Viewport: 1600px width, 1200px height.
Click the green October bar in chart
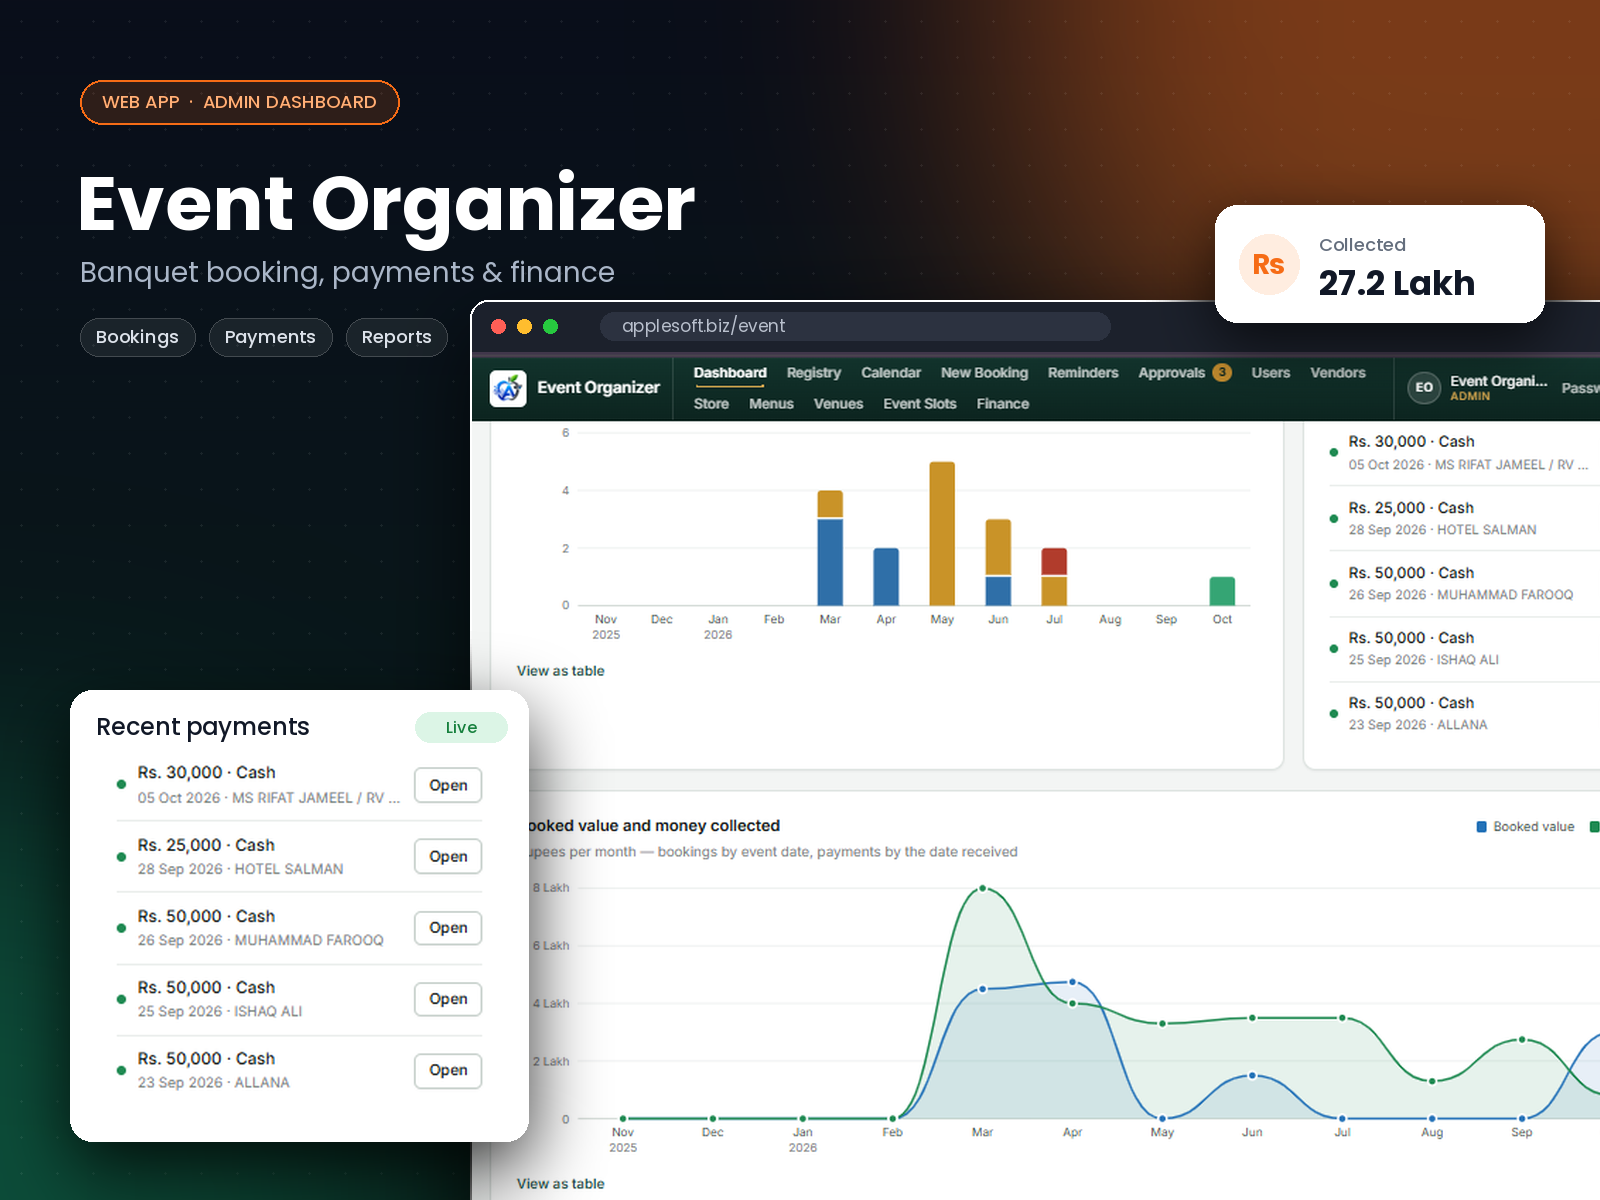pos(1222,591)
